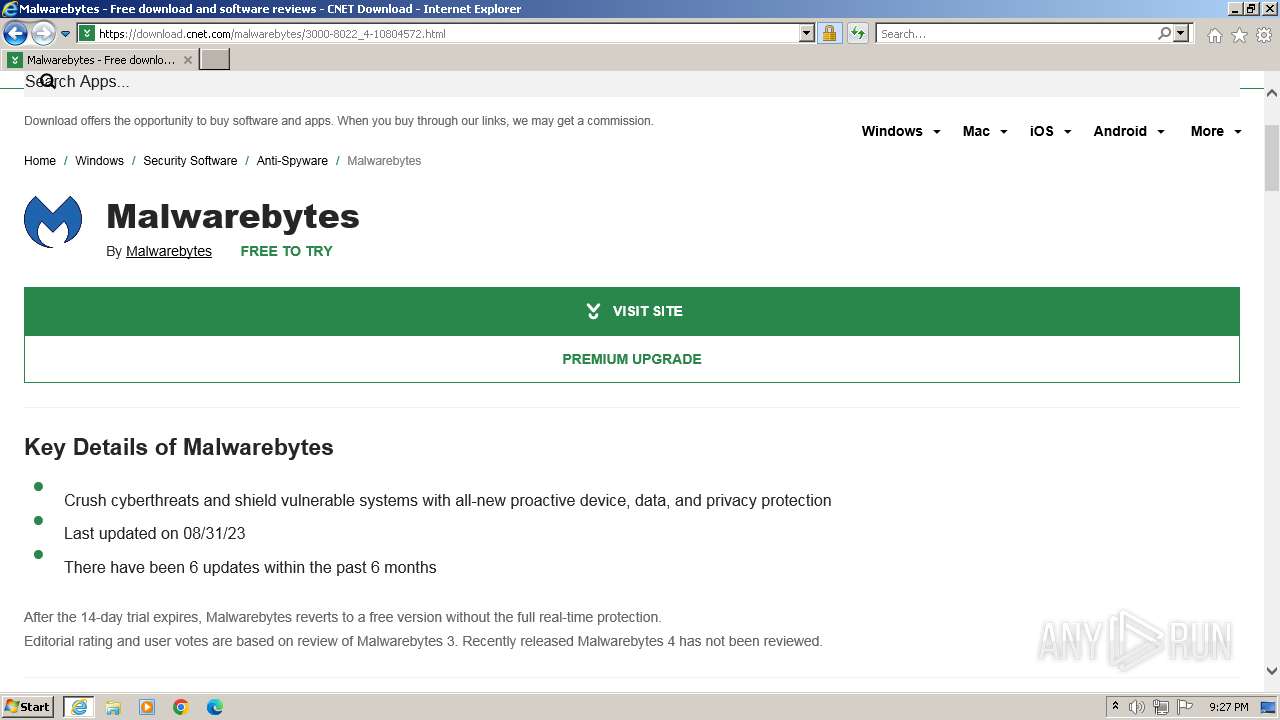The image size is (1280, 720).
Task: Click the FREE TO TRY label
Action: pyautogui.click(x=286, y=251)
